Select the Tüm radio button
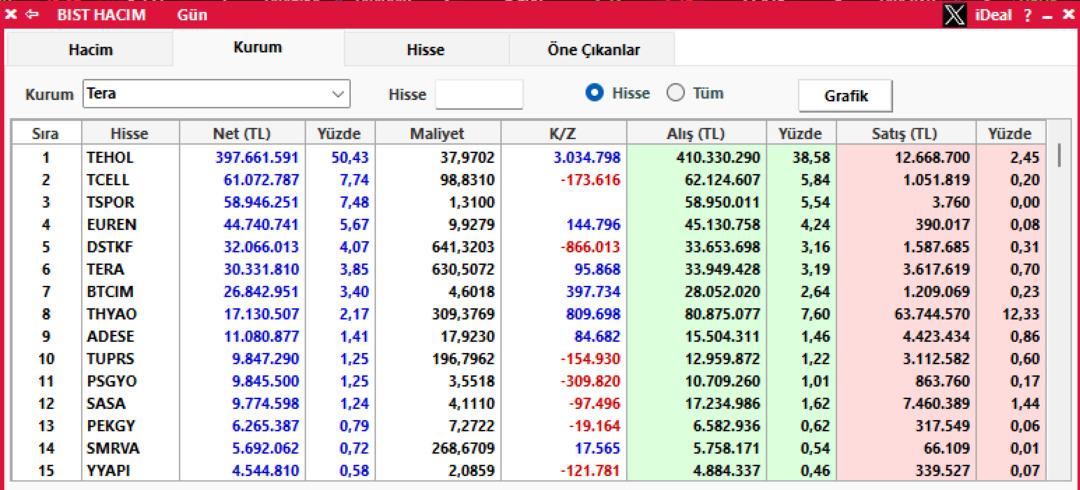 point(676,93)
